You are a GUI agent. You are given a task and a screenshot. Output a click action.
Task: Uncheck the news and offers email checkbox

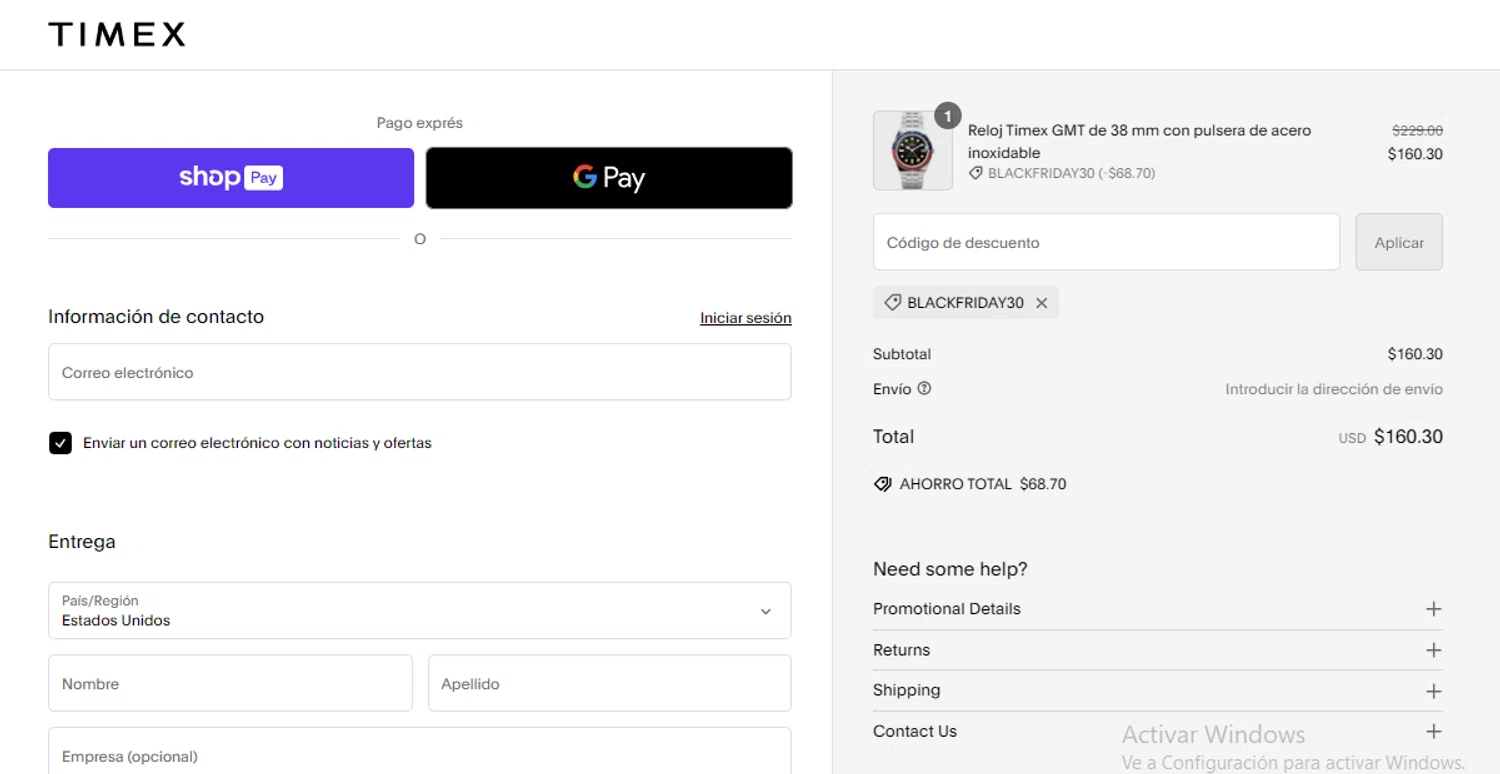coord(60,443)
